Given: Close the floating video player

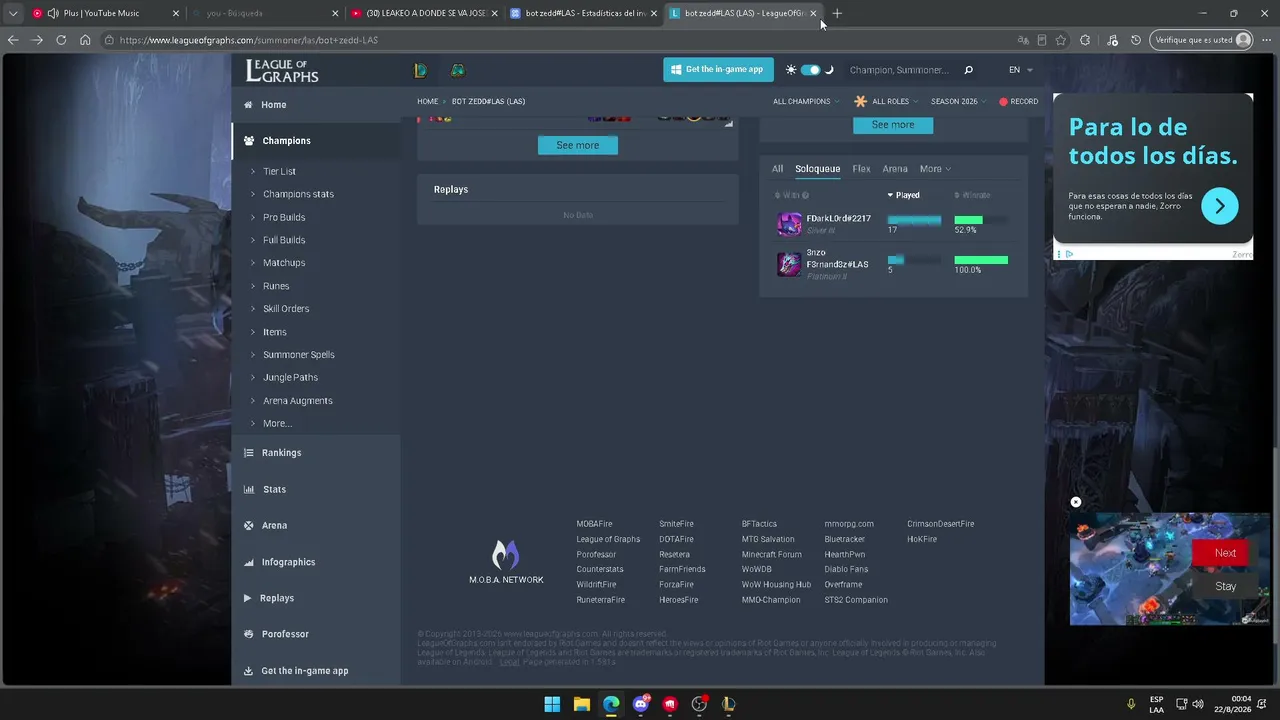Looking at the screenshot, I should (1076, 502).
